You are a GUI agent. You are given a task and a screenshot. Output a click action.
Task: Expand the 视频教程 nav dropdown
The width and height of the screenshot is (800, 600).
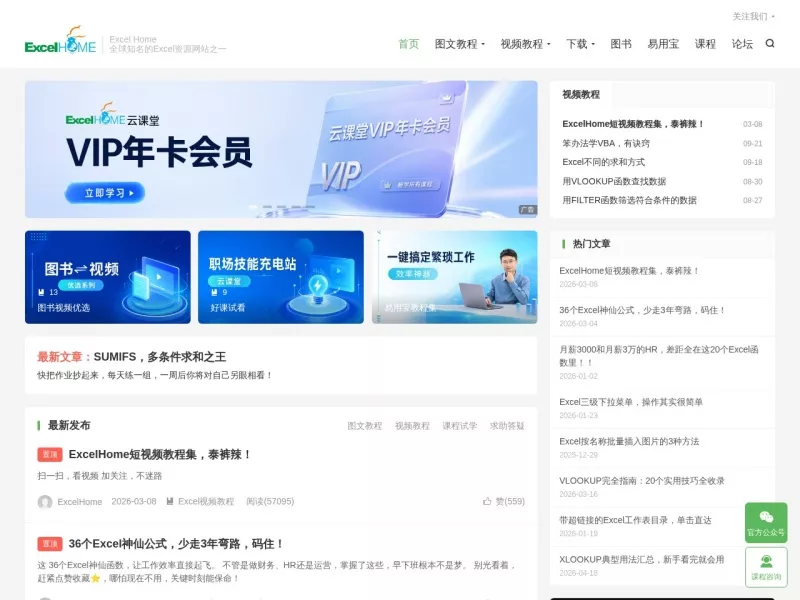[x=526, y=44]
